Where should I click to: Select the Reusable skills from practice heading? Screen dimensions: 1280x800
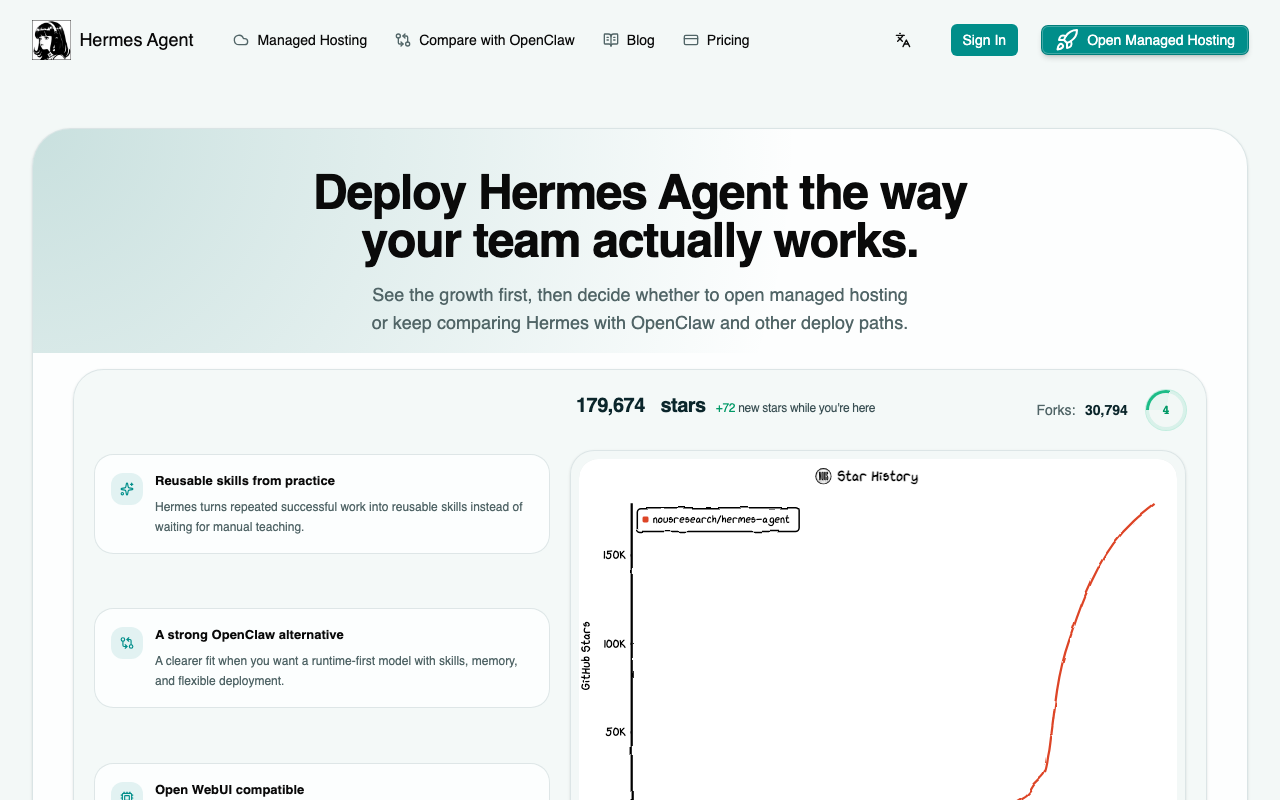[x=245, y=481]
